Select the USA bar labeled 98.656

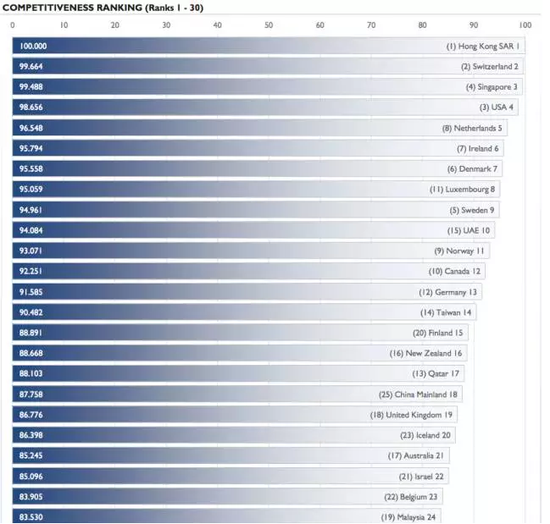[266, 107]
